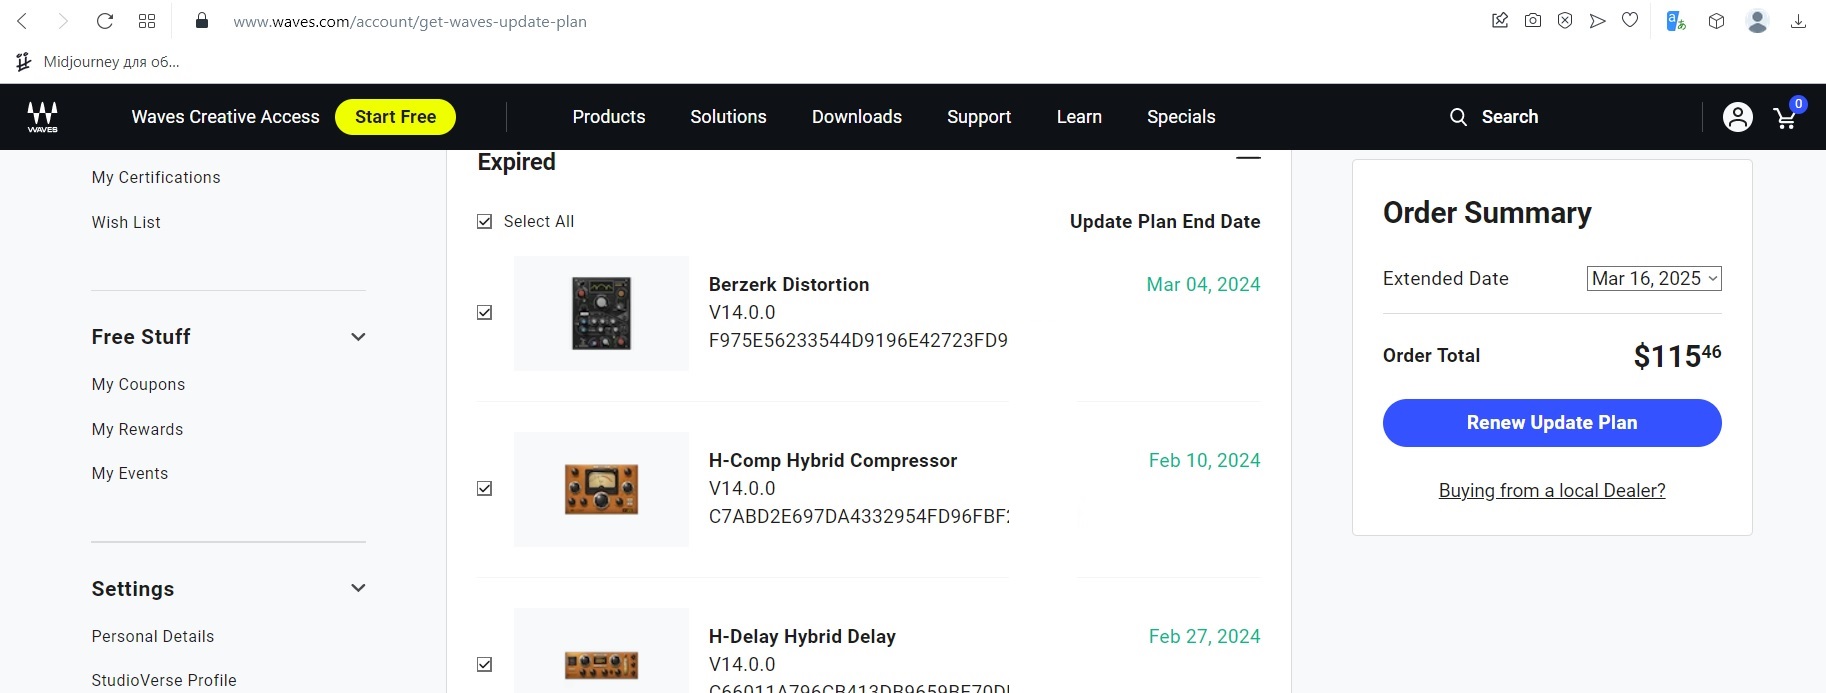1826x693 pixels.
Task: Open the Downloads menu
Action: click(x=856, y=117)
